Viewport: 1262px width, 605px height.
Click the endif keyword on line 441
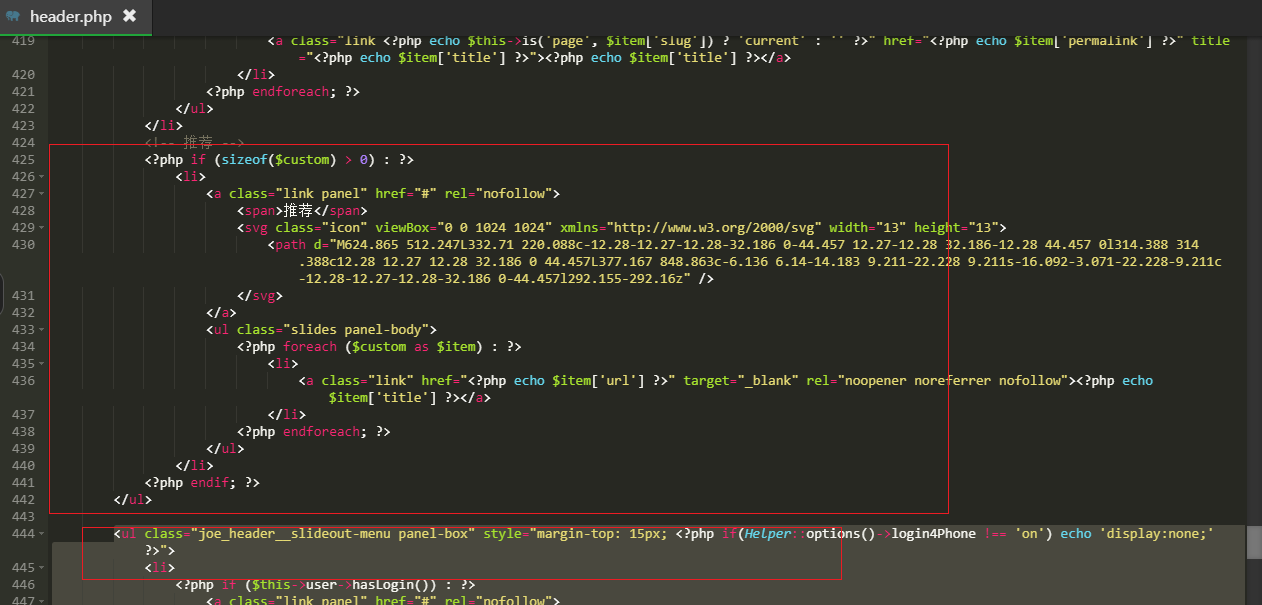pos(211,482)
